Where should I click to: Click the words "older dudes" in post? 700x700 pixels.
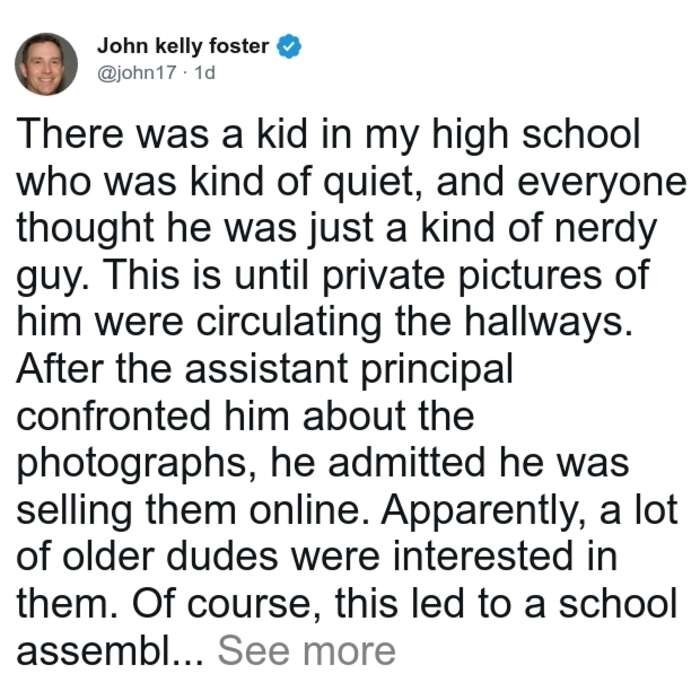click(x=170, y=557)
